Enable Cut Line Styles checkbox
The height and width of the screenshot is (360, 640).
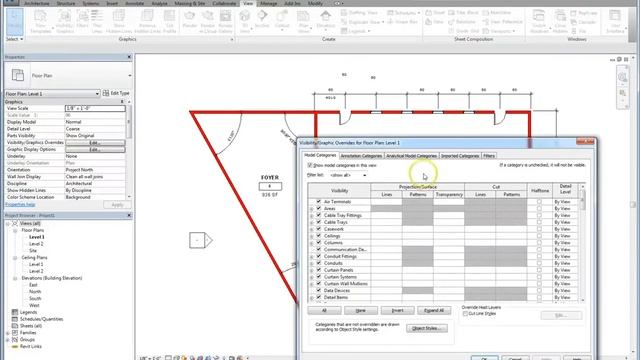(x=465, y=313)
